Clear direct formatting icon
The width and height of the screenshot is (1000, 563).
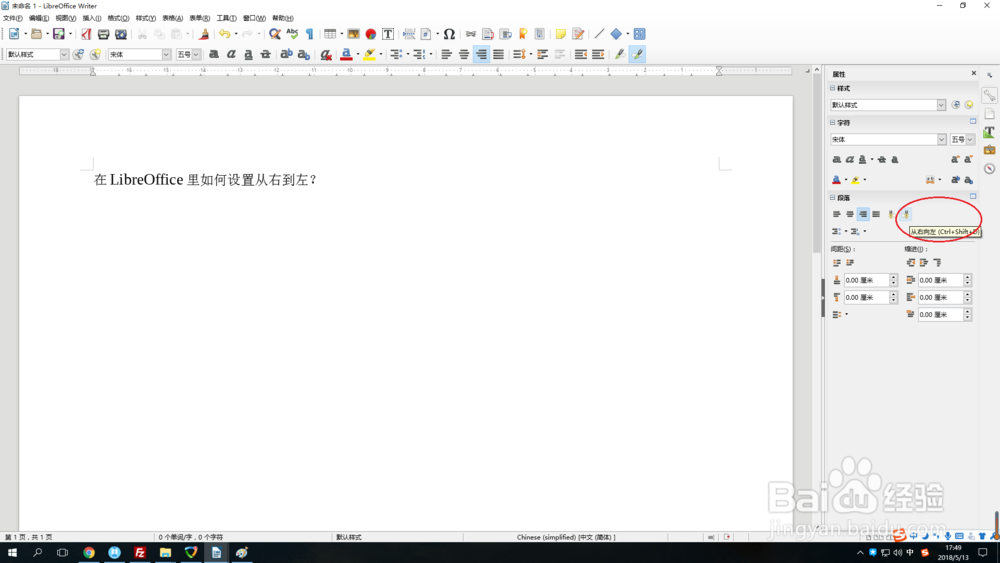pyautogui.click(x=326, y=54)
